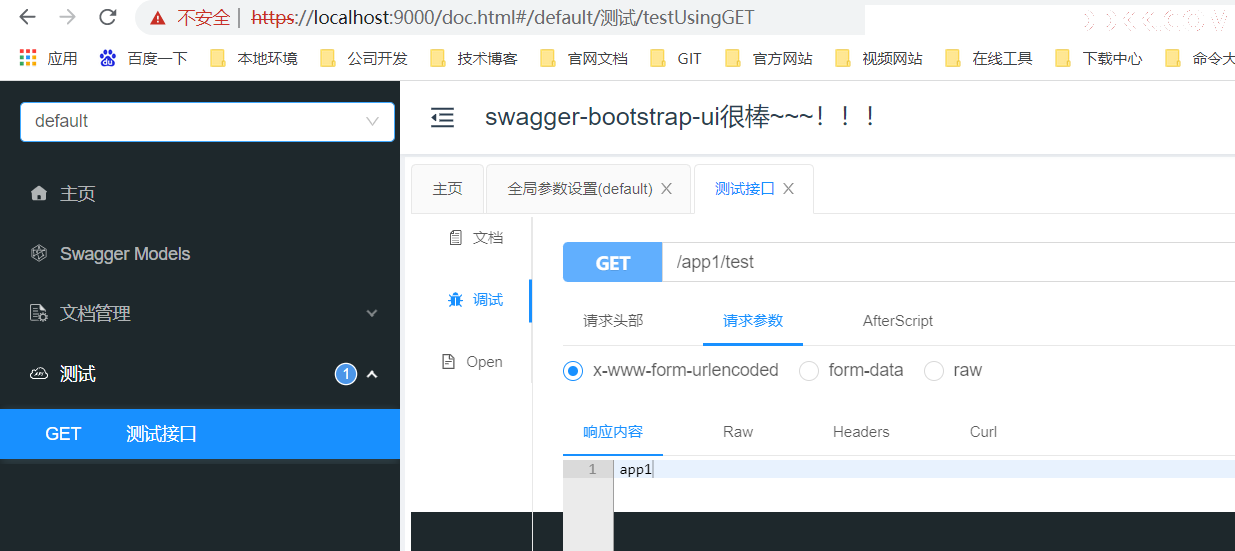Screen dimensions: 1235x551
Task: Click the address bar URL
Action: click(502, 18)
